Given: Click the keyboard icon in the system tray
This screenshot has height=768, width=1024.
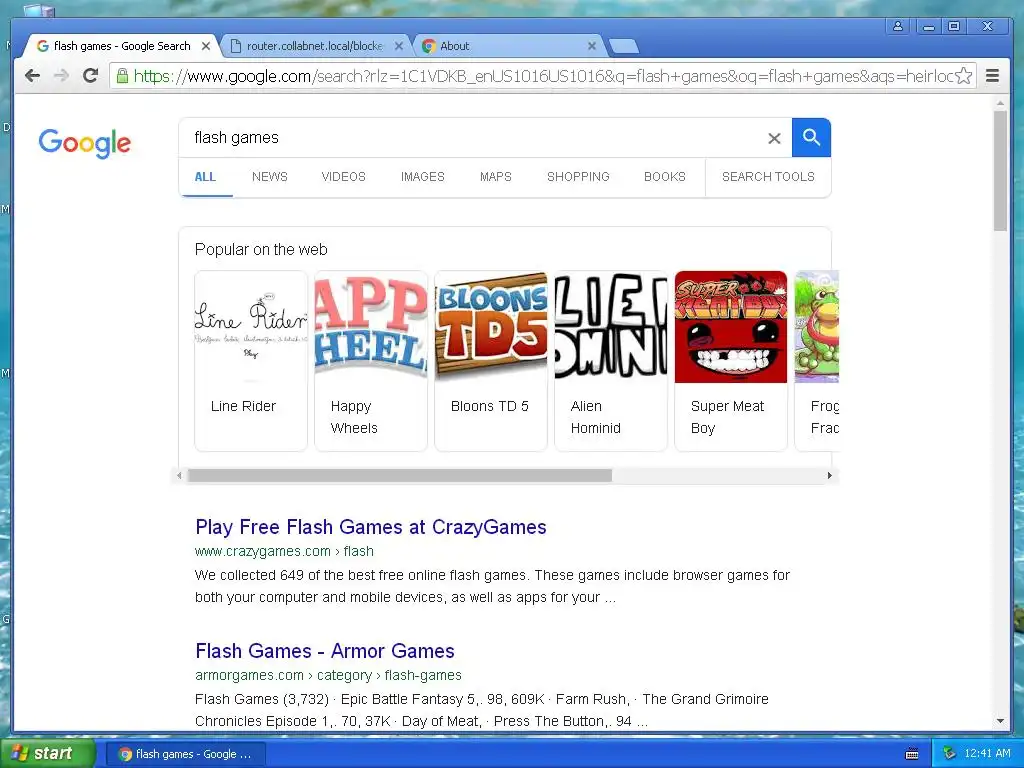Looking at the screenshot, I should [912, 754].
